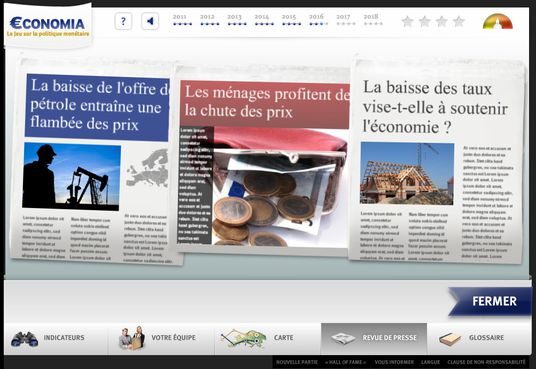536x369 pixels.
Task: Click the coin purse photo
Action: point(280,186)
